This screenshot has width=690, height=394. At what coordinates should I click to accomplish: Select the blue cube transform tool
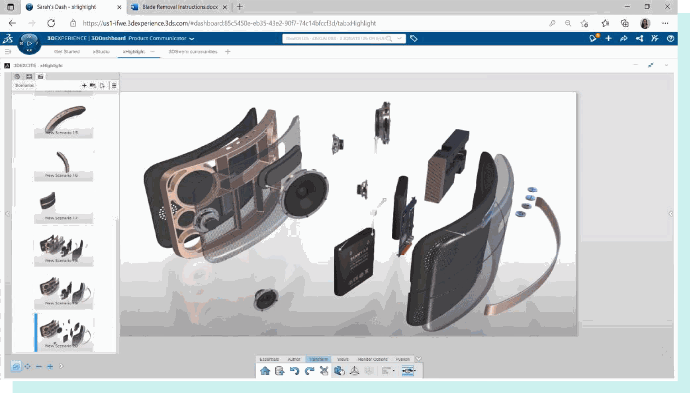click(339, 371)
